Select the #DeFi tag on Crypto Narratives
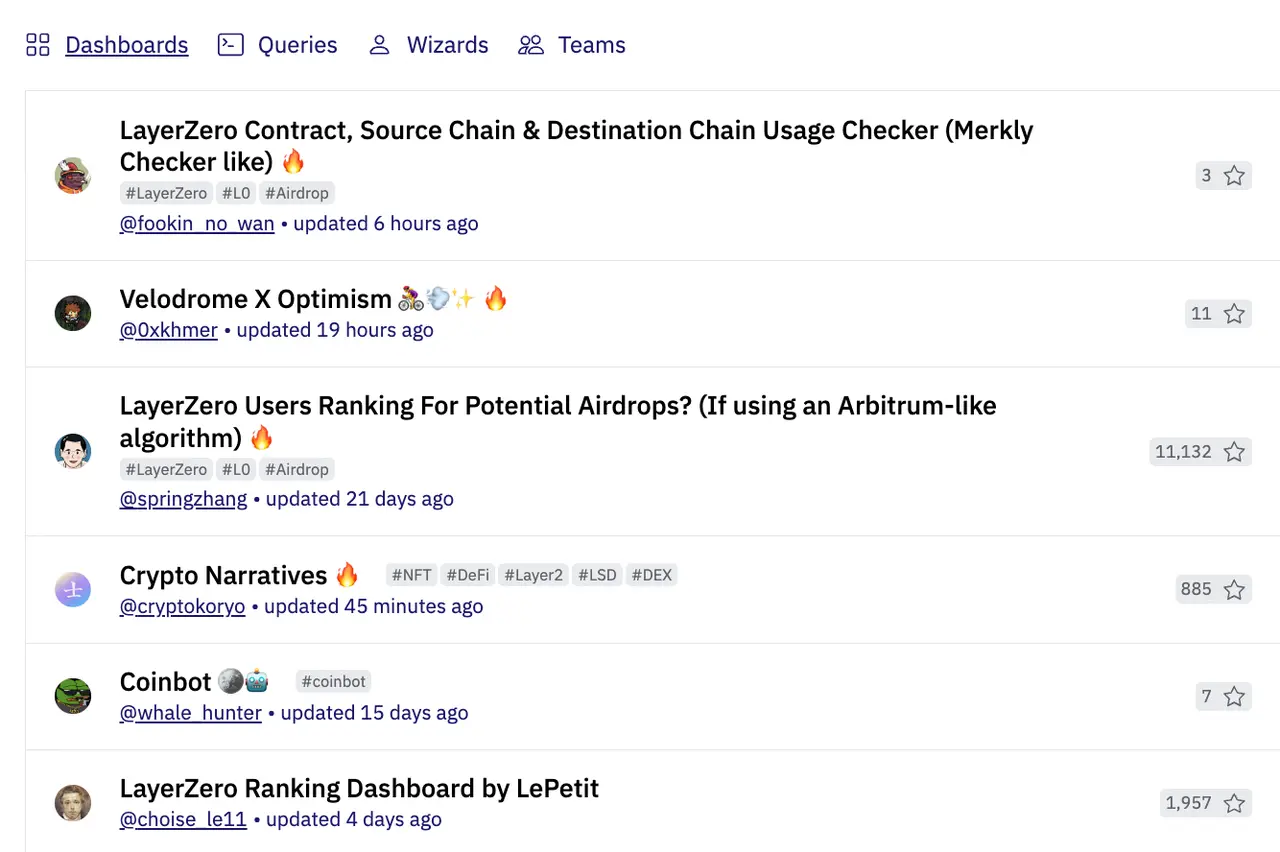The height and width of the screenshot is (852, 1280). (467, 574)
